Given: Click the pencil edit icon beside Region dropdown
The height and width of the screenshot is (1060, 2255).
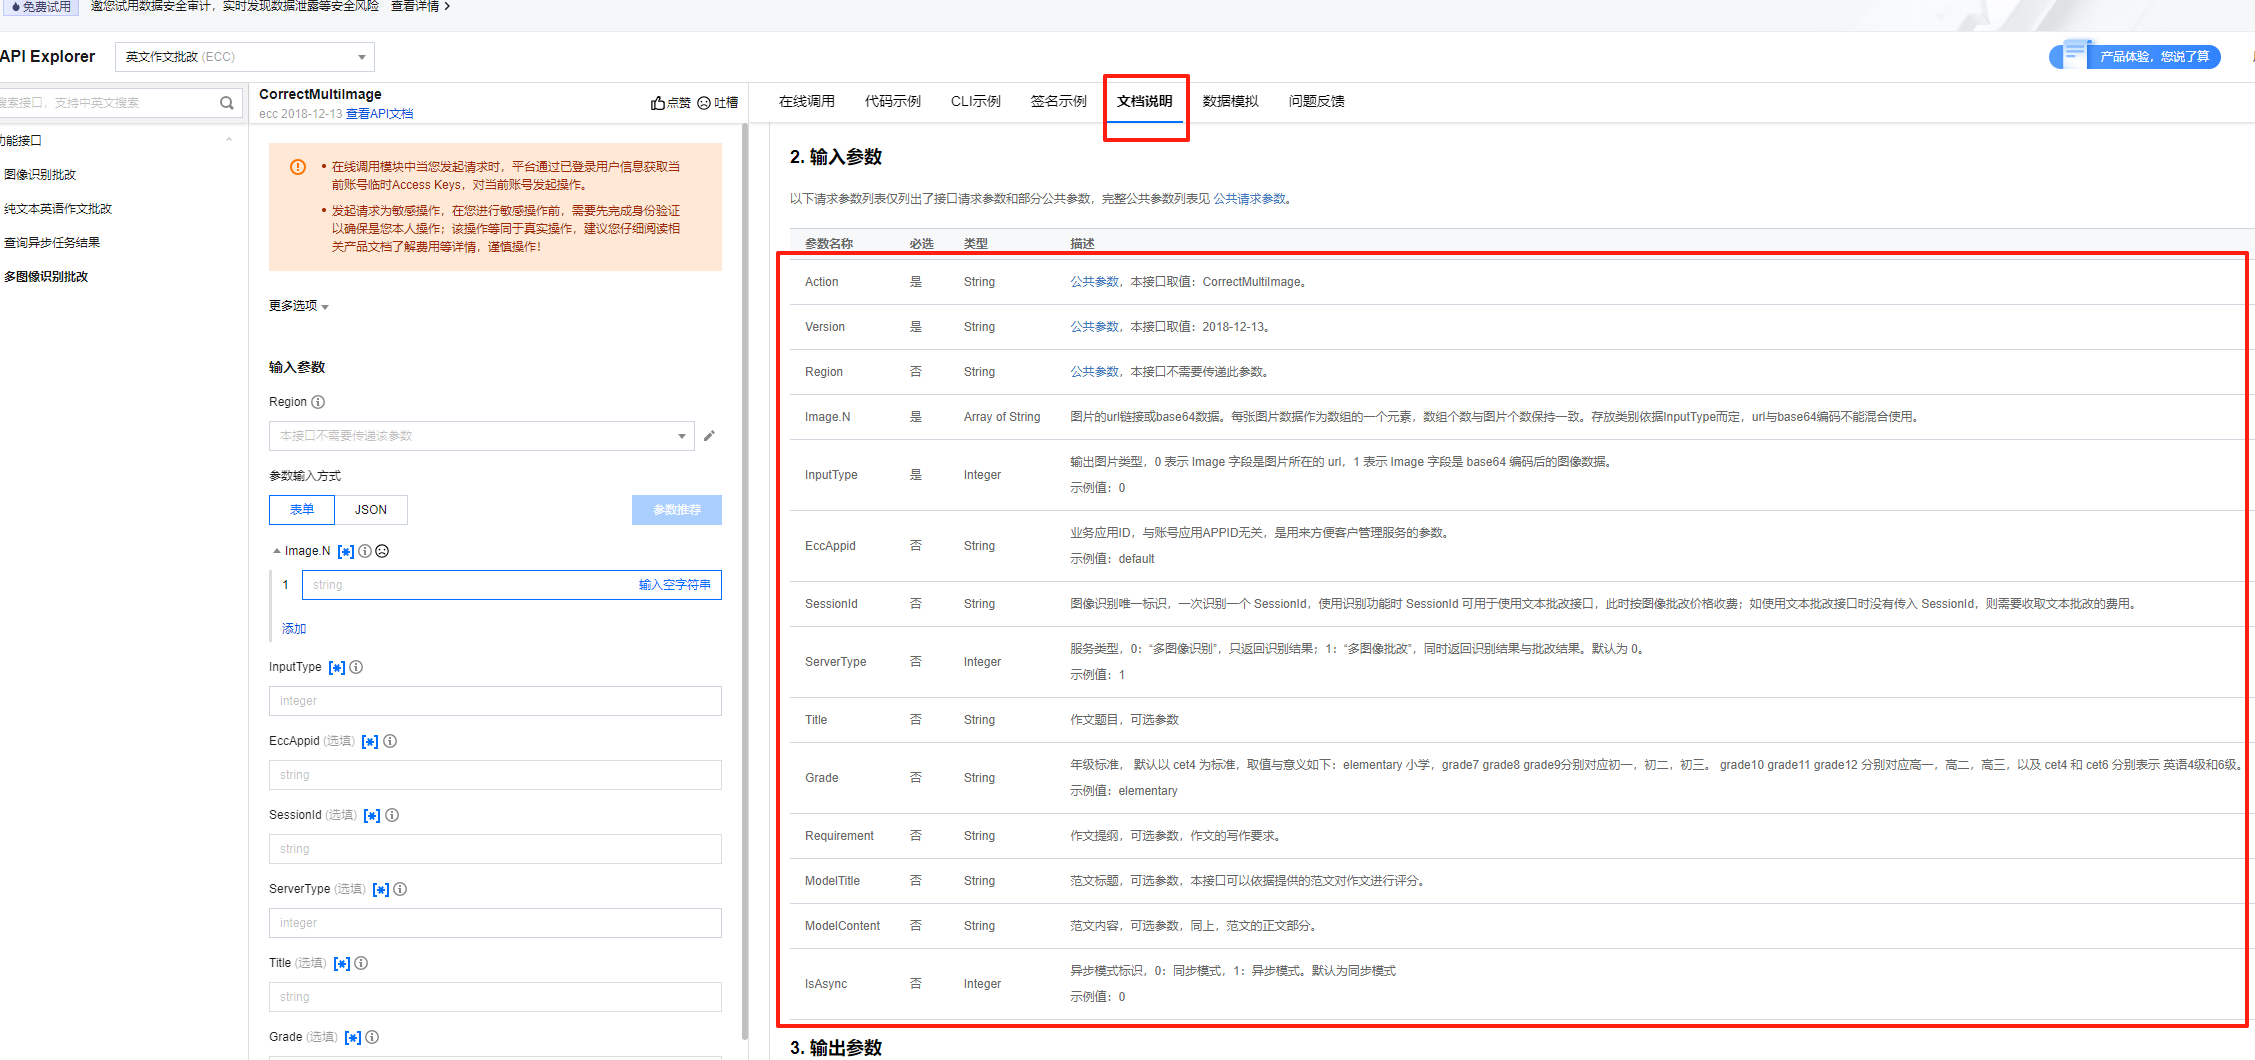Looking at the screenshot, I should point(709,436).
